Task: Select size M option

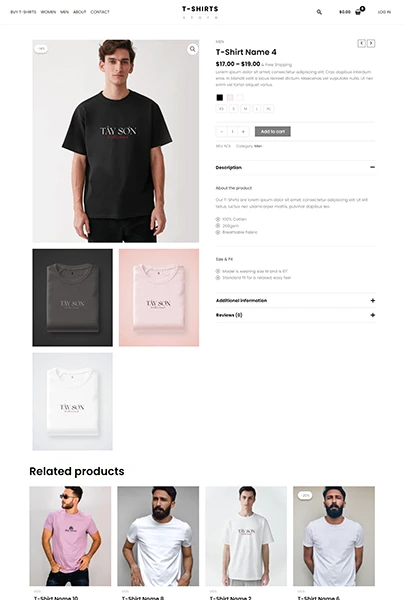Action: pyautogui.click(x=245, y=109)
